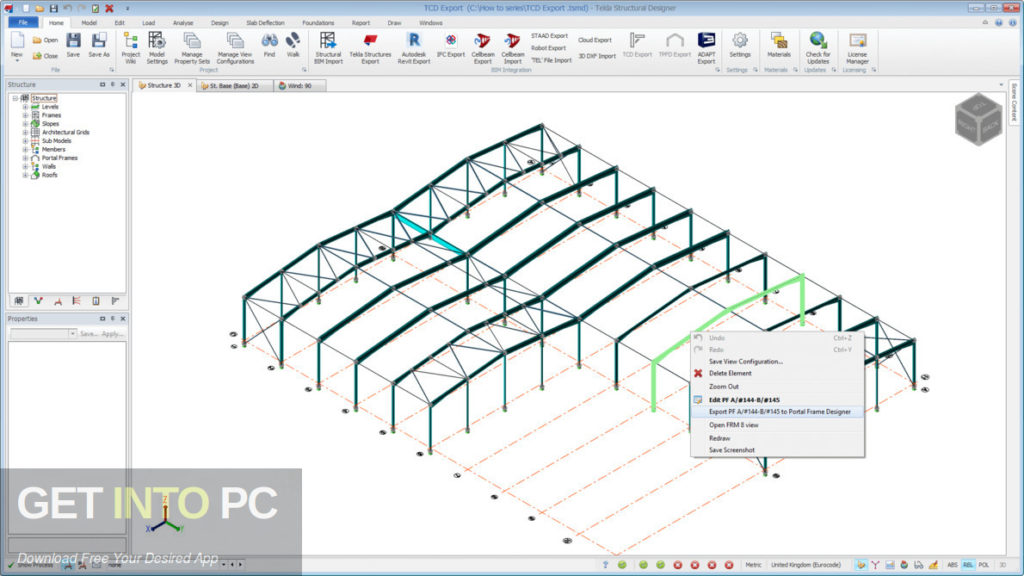Open the Materials tool
1024x576 pixels.
778,45
